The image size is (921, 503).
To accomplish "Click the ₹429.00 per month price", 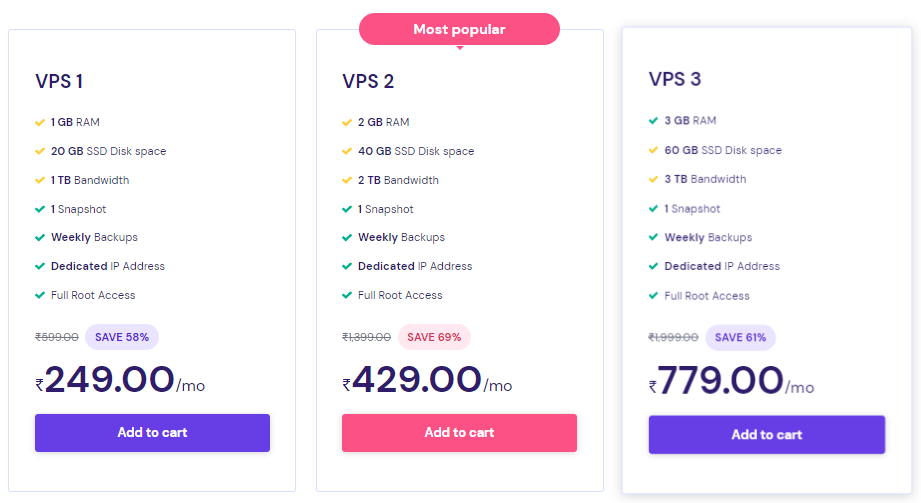I will 427,380.
